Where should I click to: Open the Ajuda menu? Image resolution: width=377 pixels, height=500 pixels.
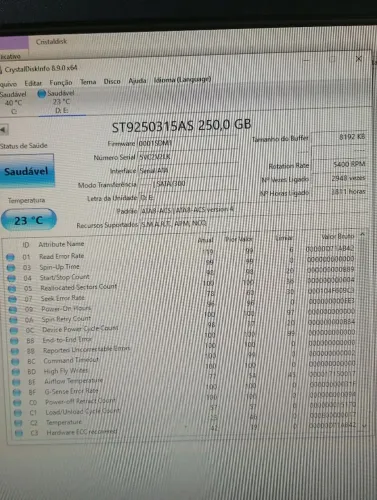point(137,81)
